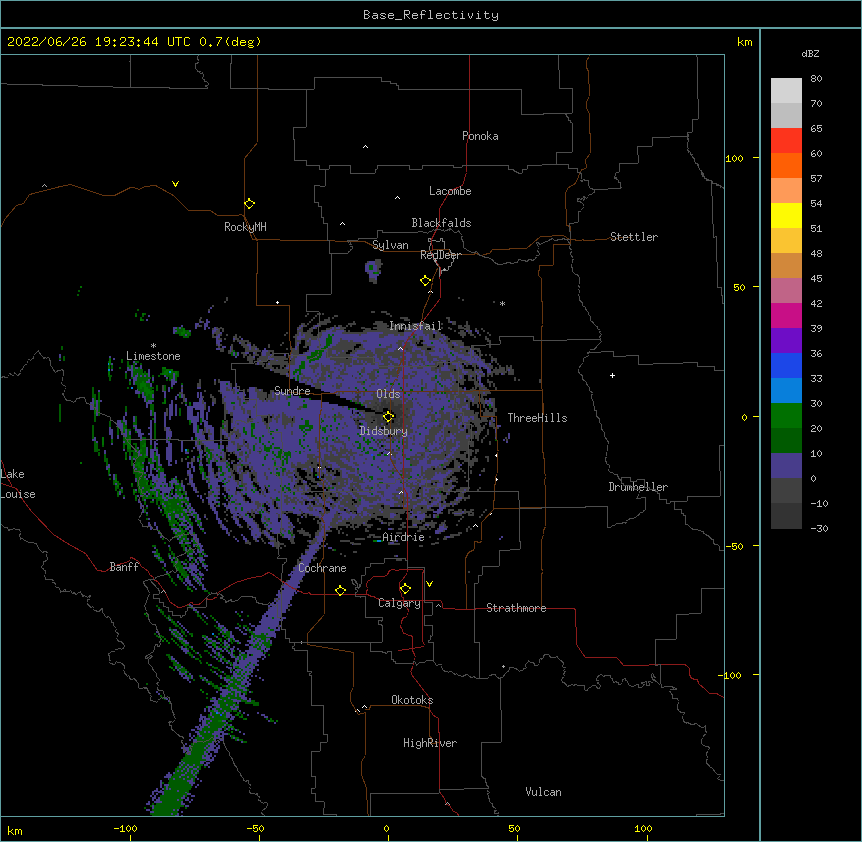
Task: Click the yellow diamond marker south of RedDeer
Action: (426, 281)
